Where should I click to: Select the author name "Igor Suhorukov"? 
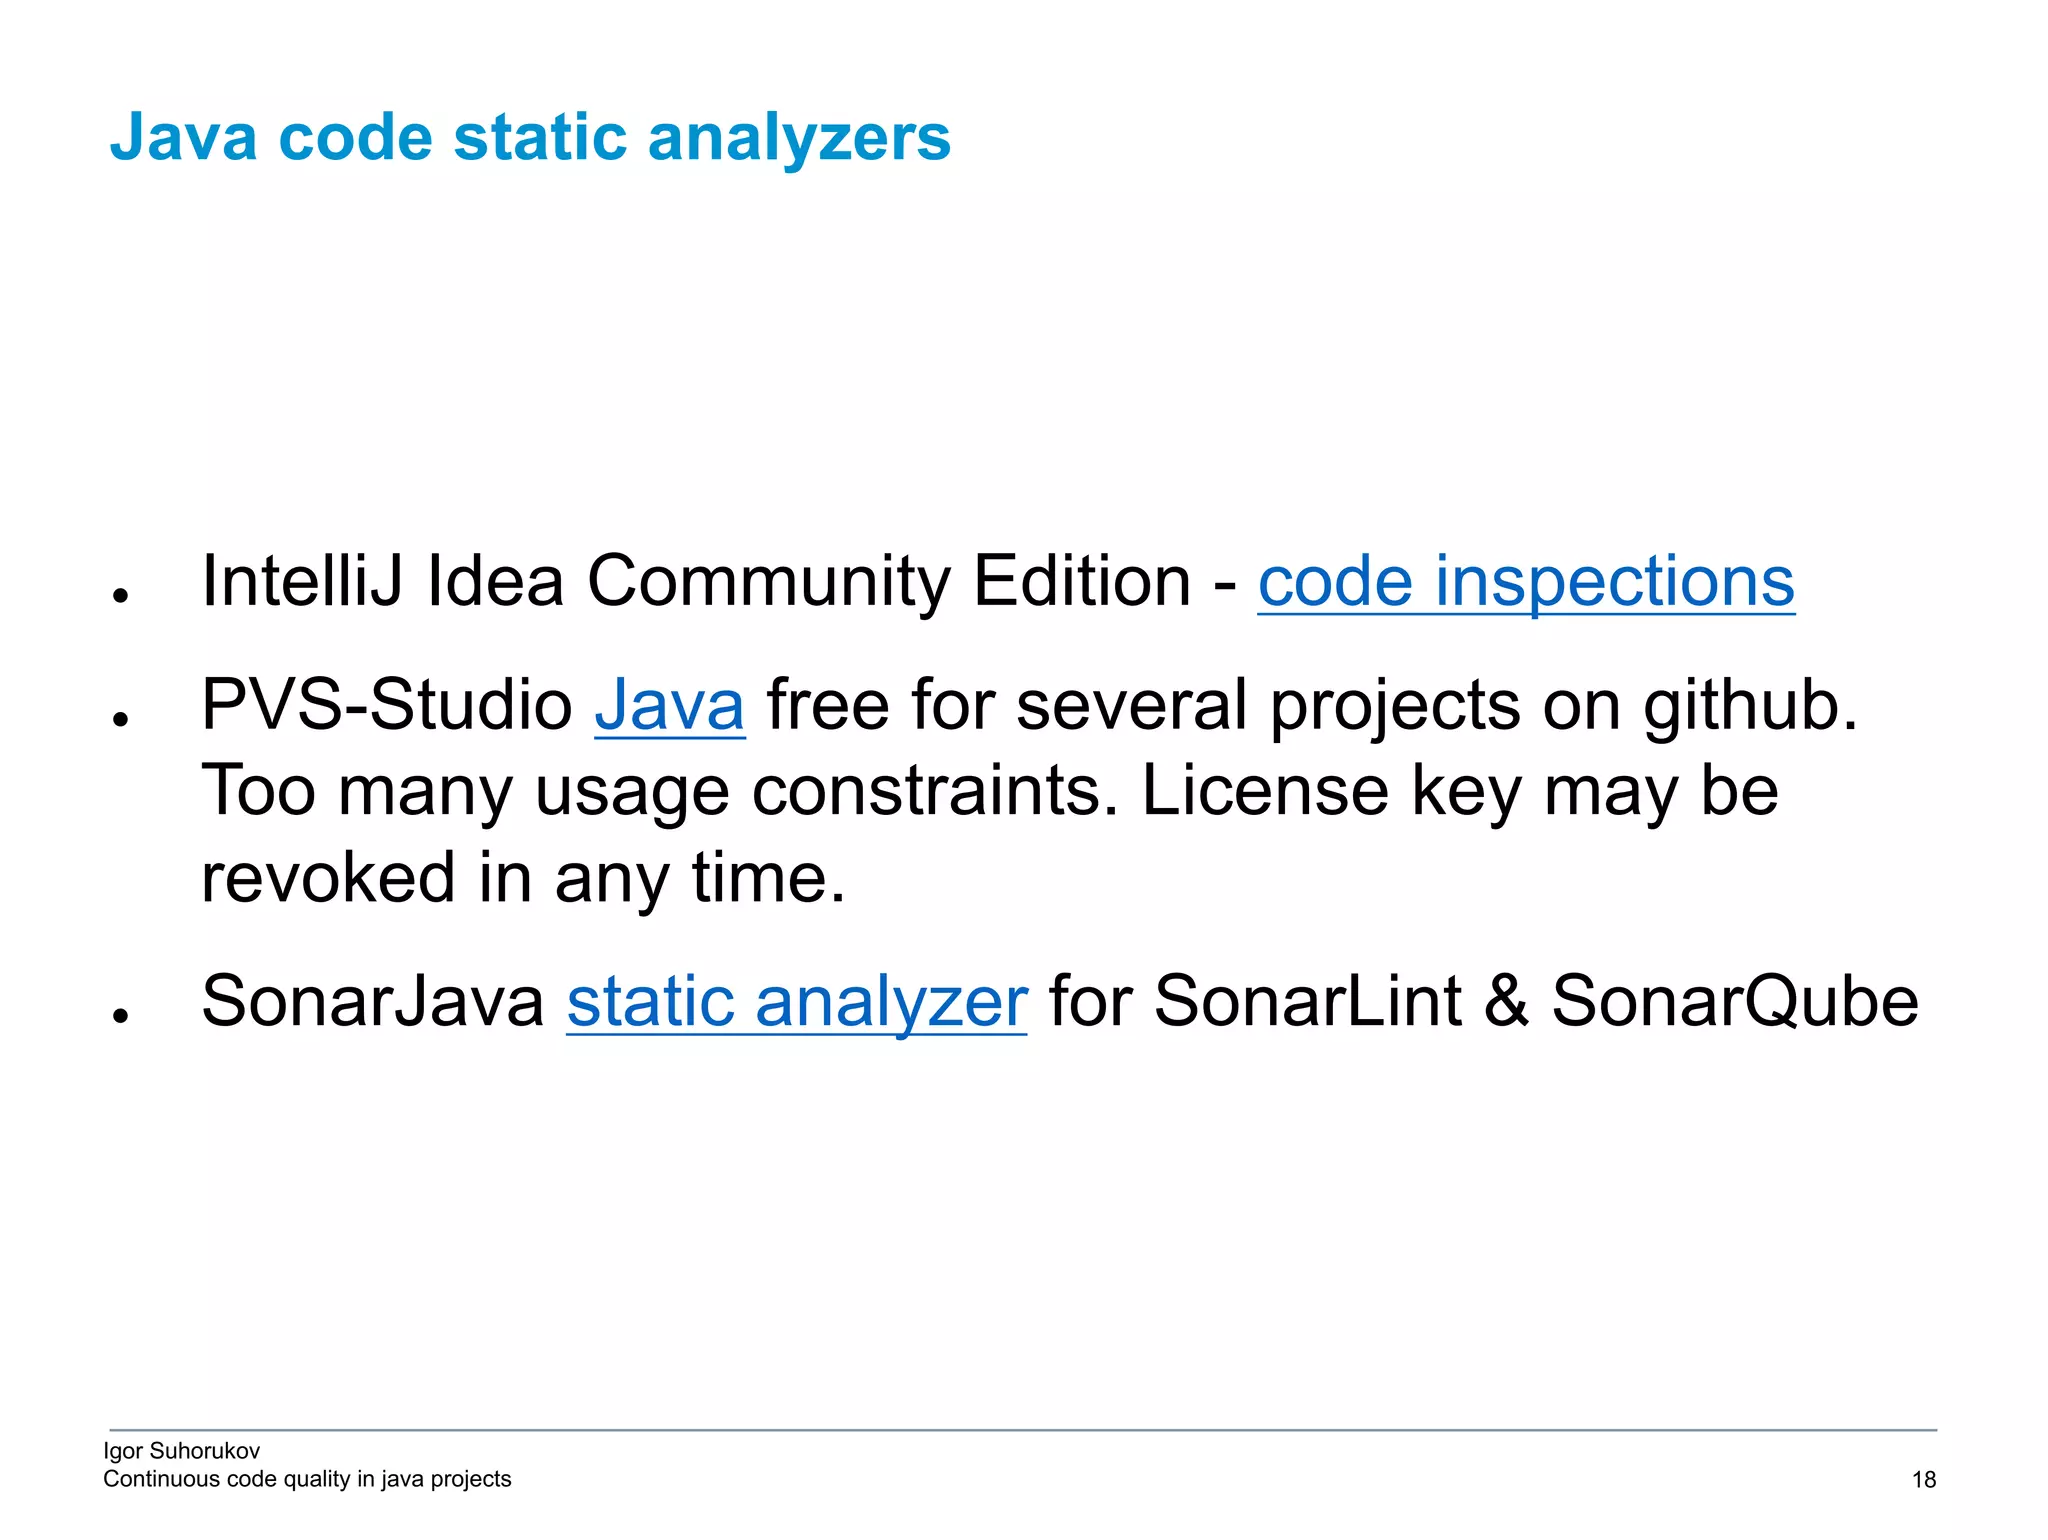181,1451
